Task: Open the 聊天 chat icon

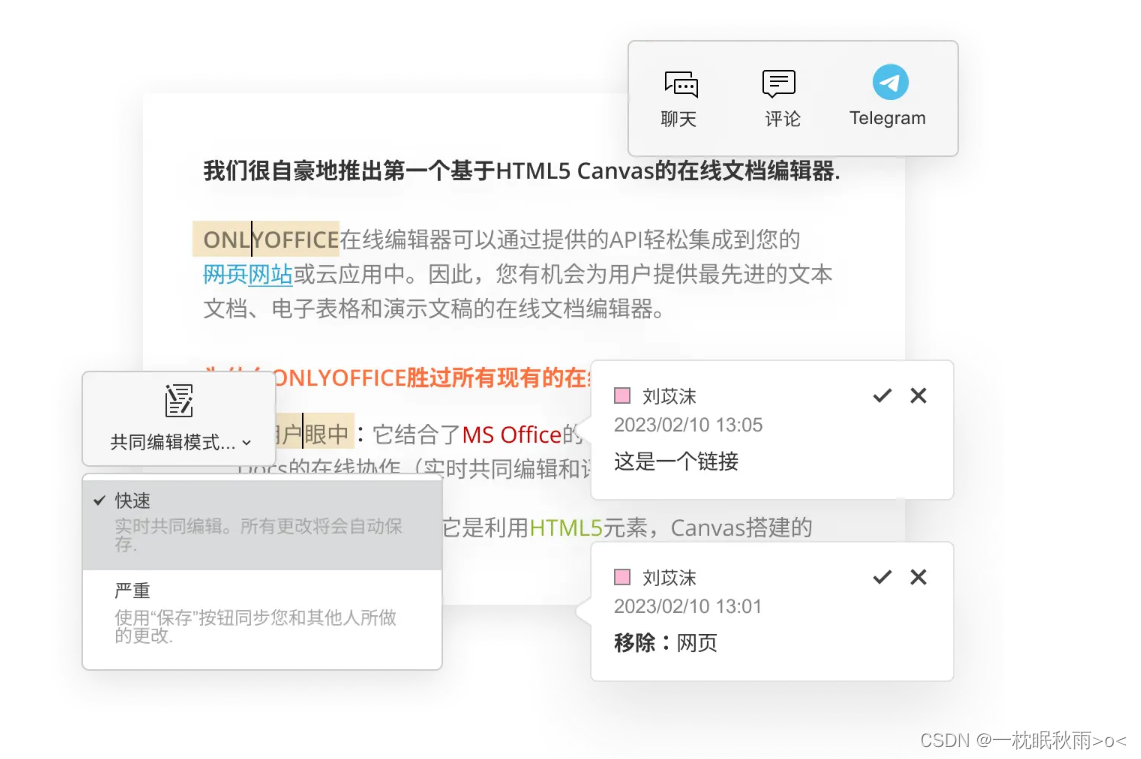Action: (x=680, y=84)
